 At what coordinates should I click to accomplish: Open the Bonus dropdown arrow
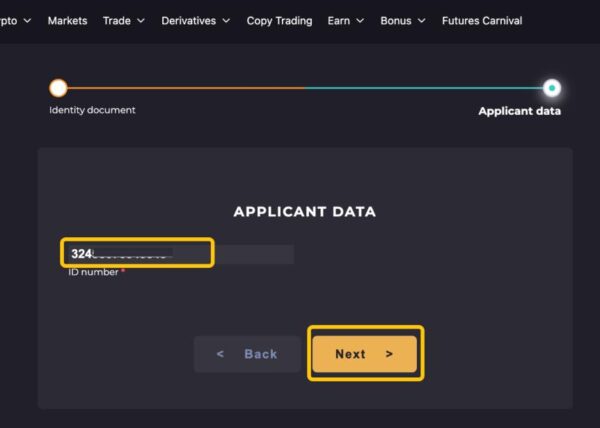[x=421, y=21]
